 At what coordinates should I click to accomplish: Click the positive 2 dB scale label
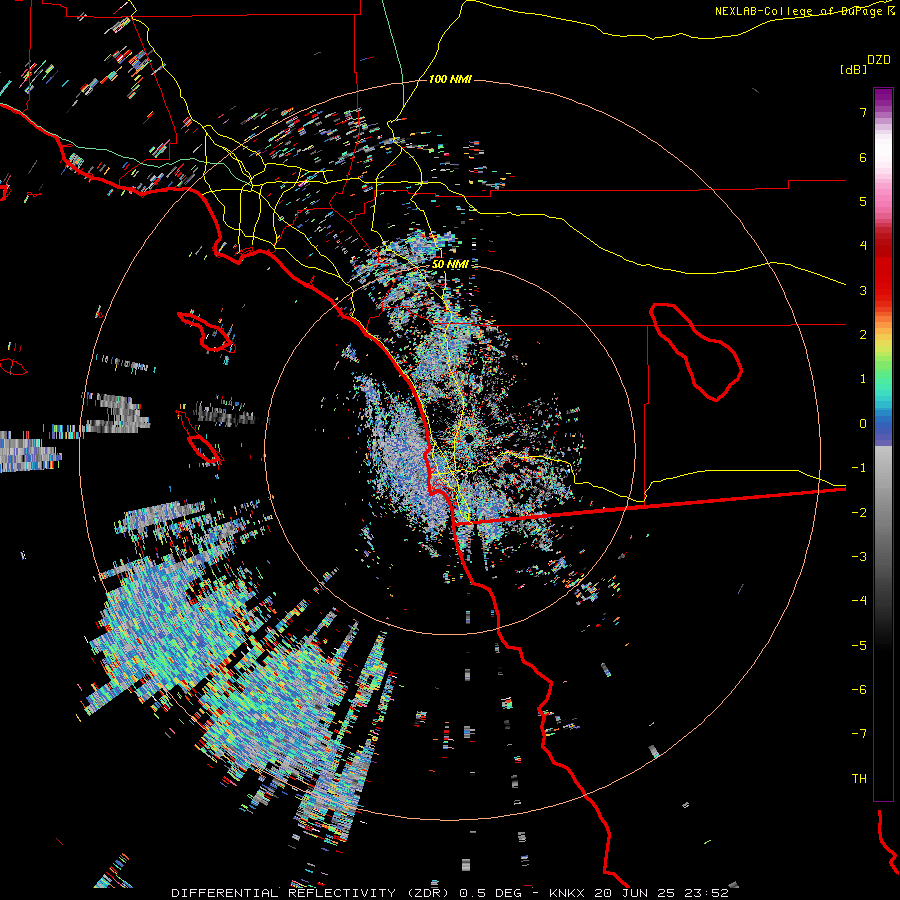(x=863, y=335)
